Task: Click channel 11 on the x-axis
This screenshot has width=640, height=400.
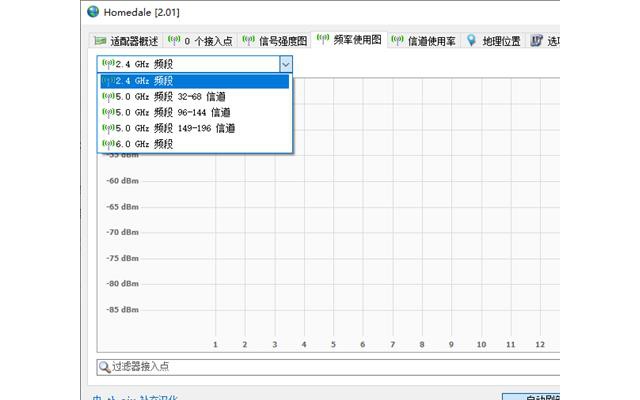Action: [x=511, y=344]
